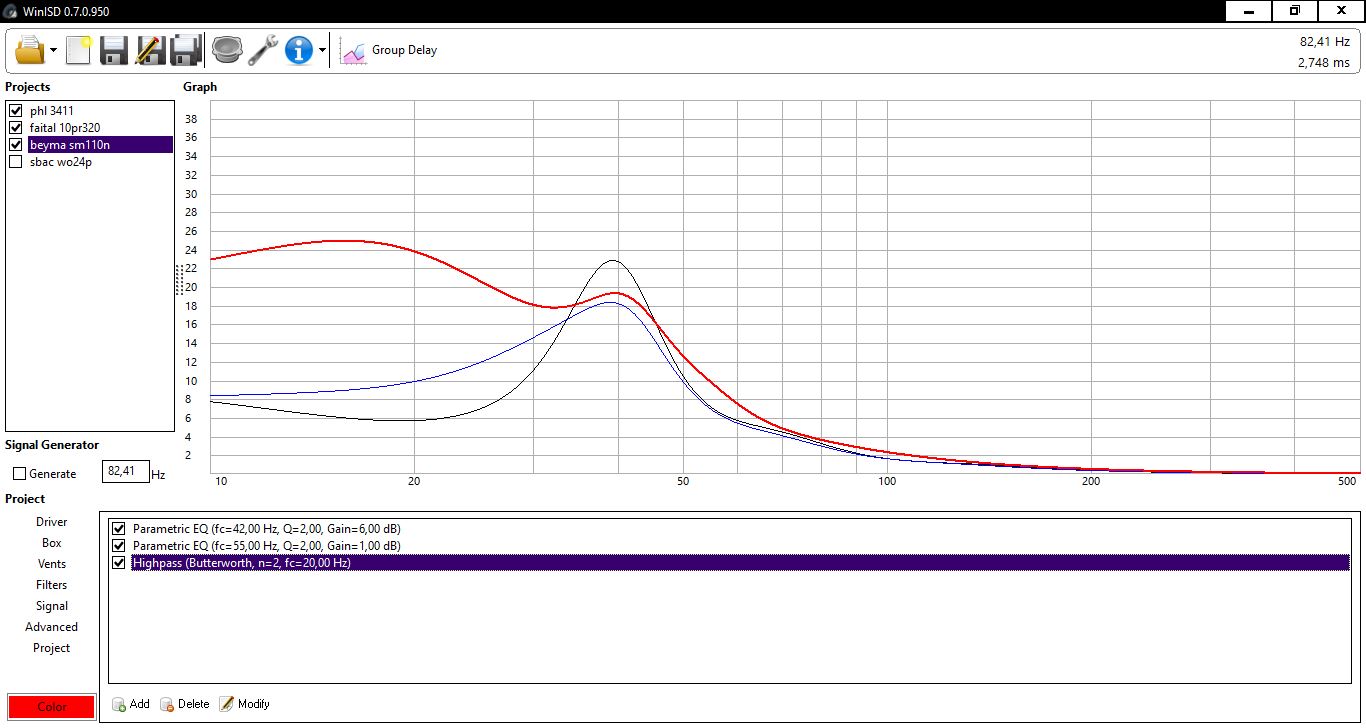Open project using the folder icon
Viewport: 1366px width, 728px height.
(30, 49)
